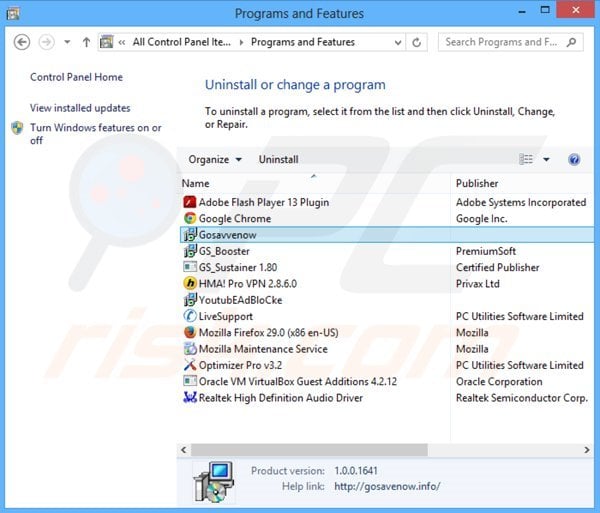Expand the address bar history dropdown

tap(398, 42)
